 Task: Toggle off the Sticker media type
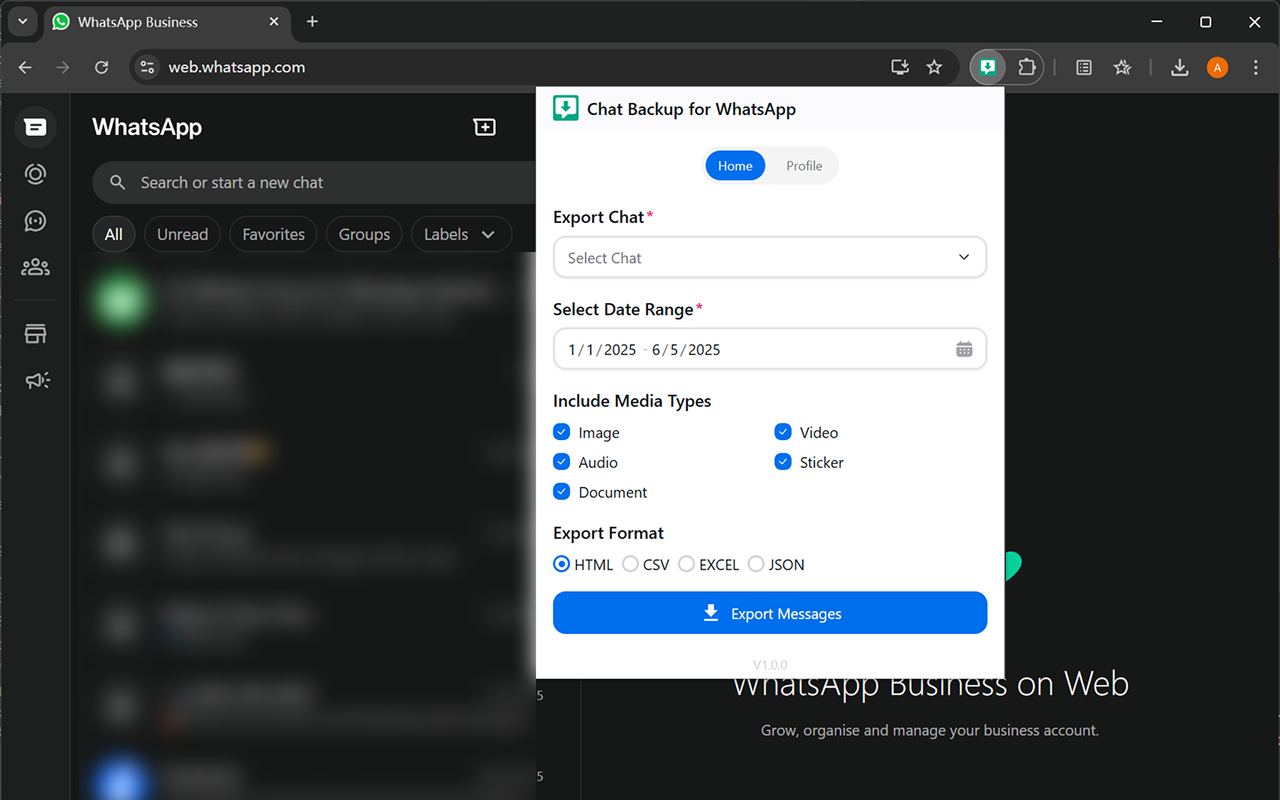pos(783,462)
